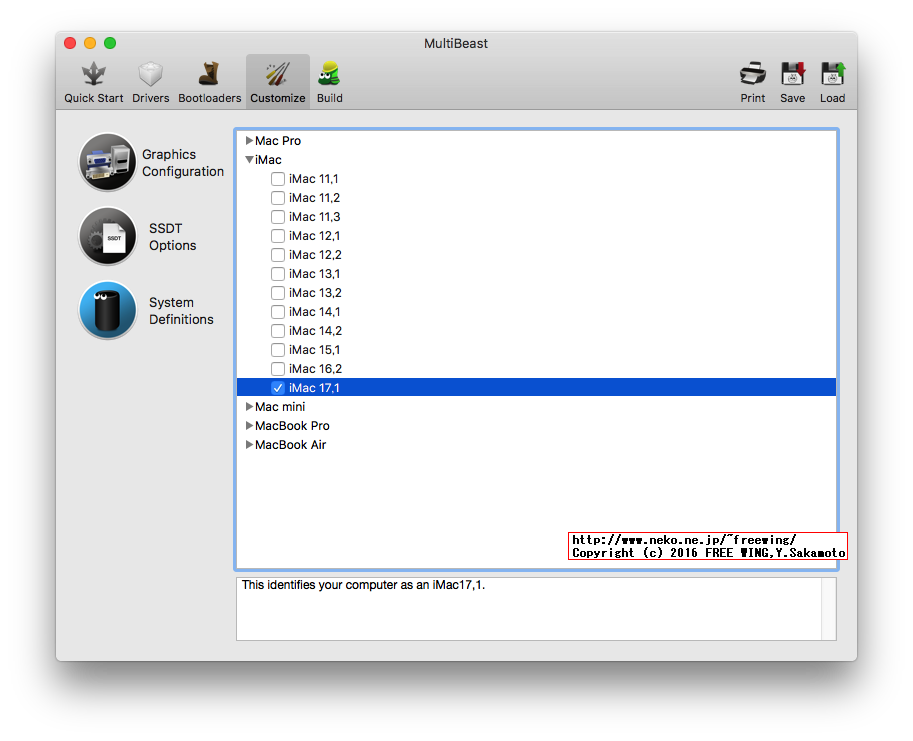Viewport: 913px width, 741px height.
Task: Click the Bootloaders label
Action: pos(210,98)
